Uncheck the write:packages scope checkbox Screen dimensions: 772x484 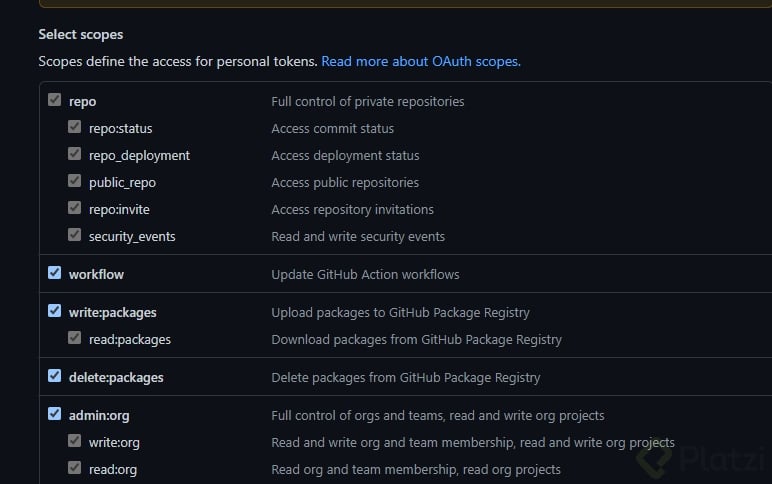click(54, 311)
